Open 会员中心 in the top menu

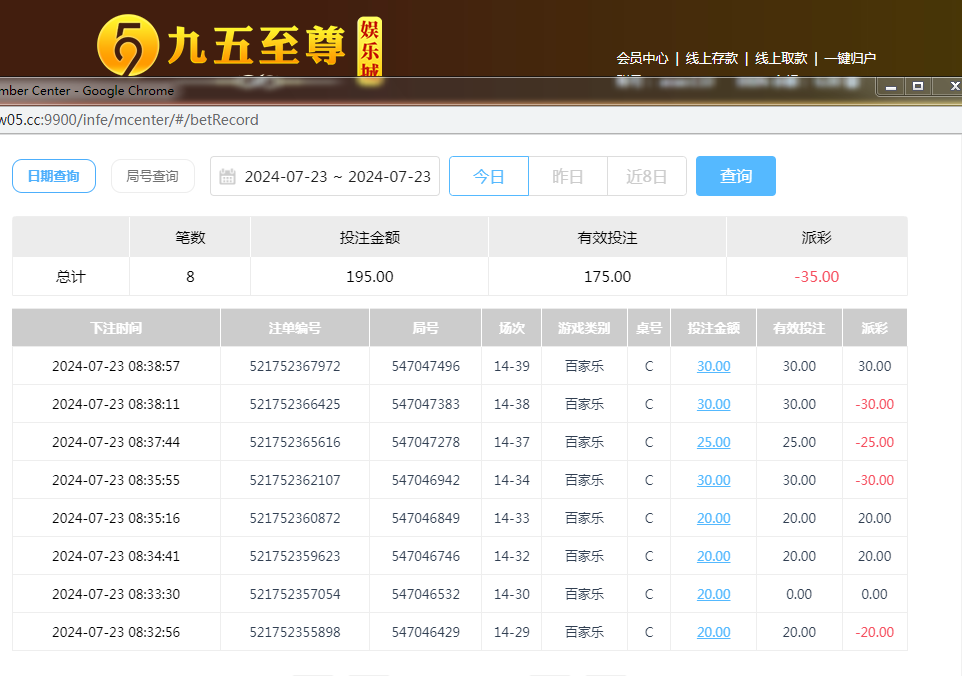click(642, 58)
